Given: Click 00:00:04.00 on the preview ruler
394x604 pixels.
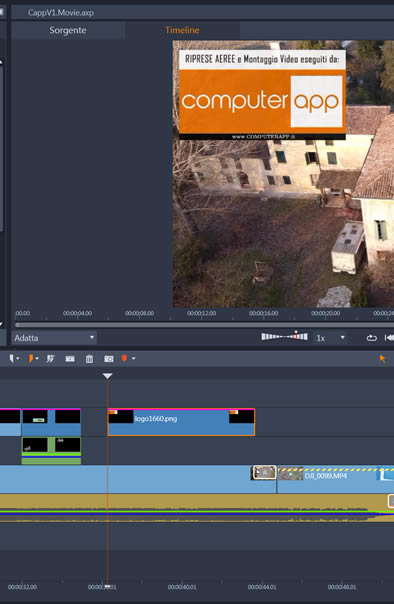Looking at the screenshot, I should (77, 313).
